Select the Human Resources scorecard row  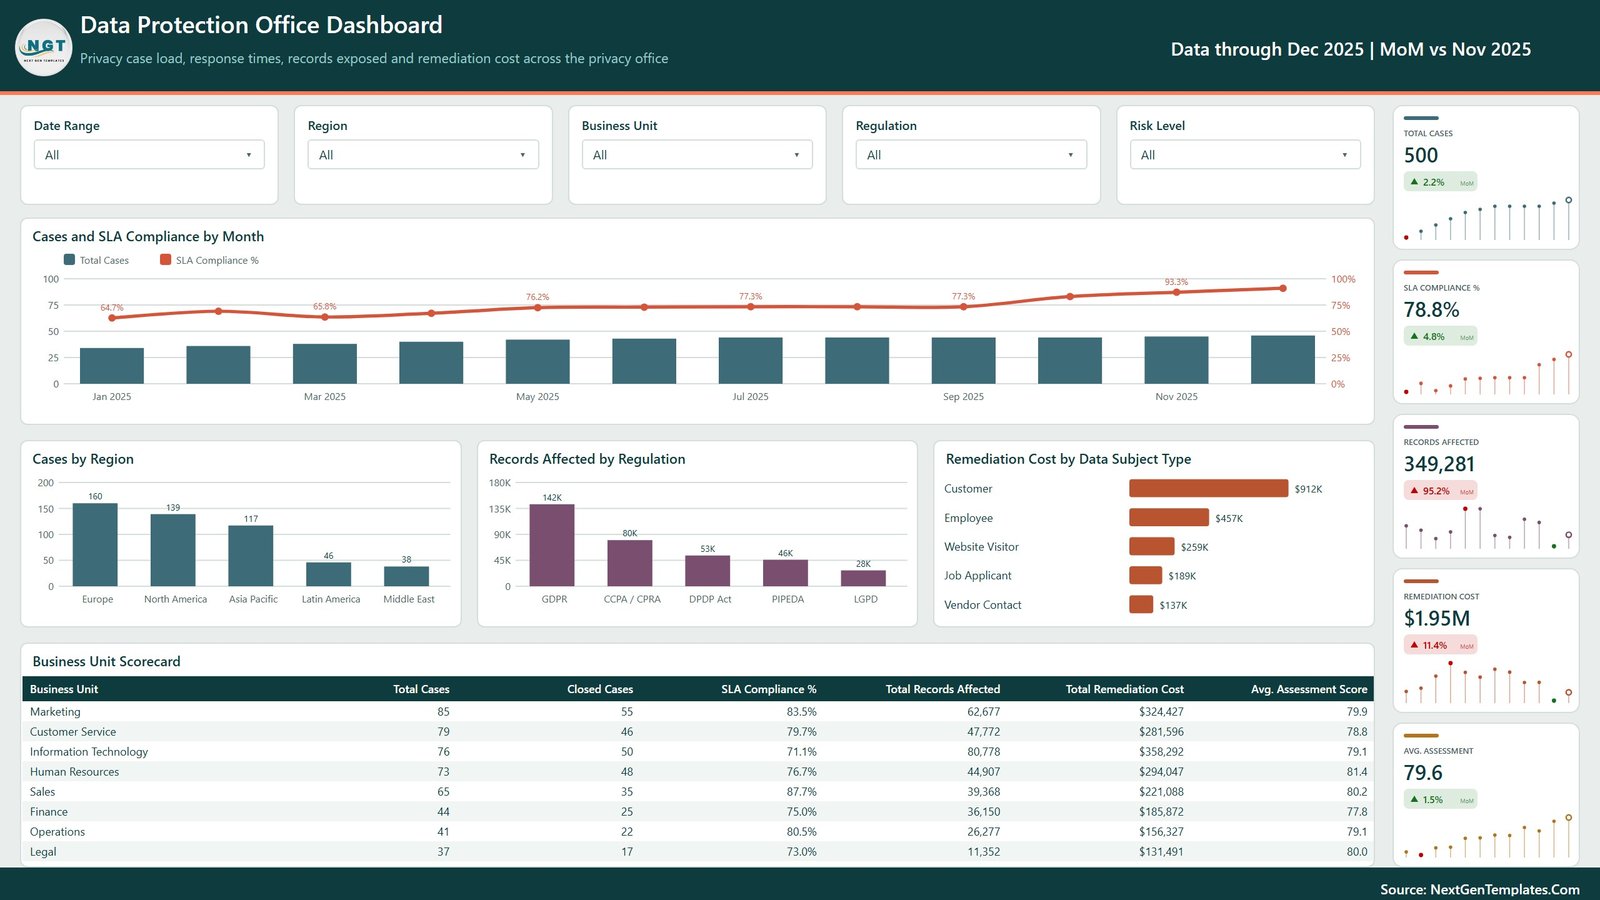point(698,772)
